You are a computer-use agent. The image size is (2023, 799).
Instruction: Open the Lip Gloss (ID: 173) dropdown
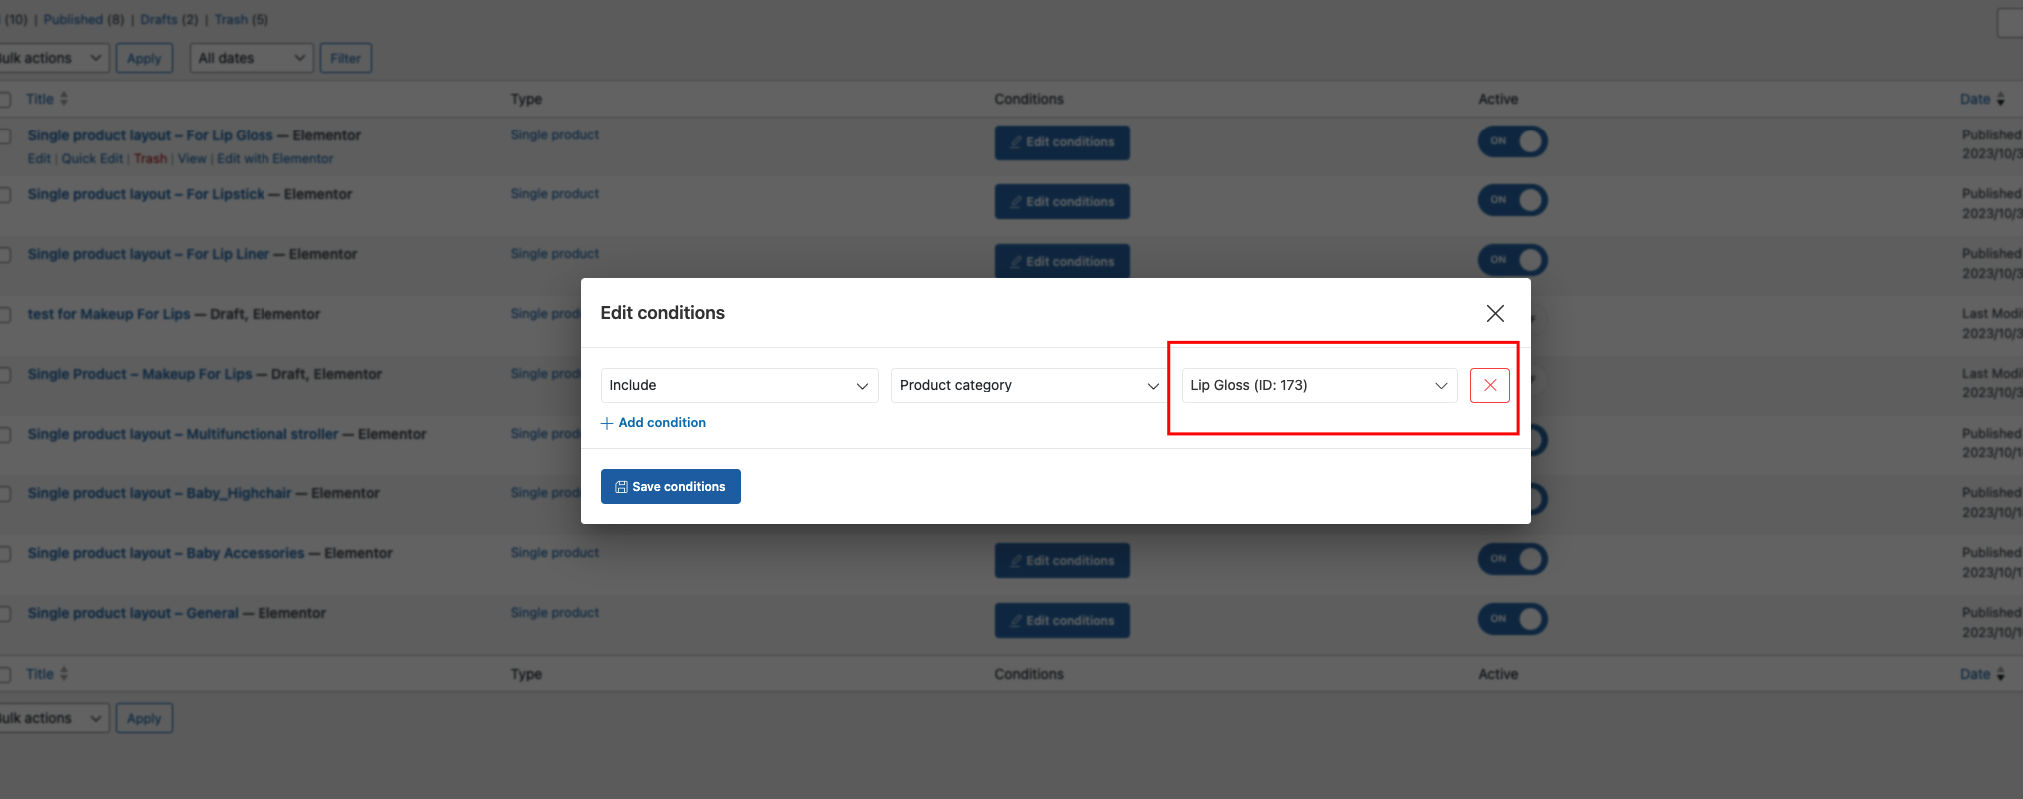[1319, 385]
